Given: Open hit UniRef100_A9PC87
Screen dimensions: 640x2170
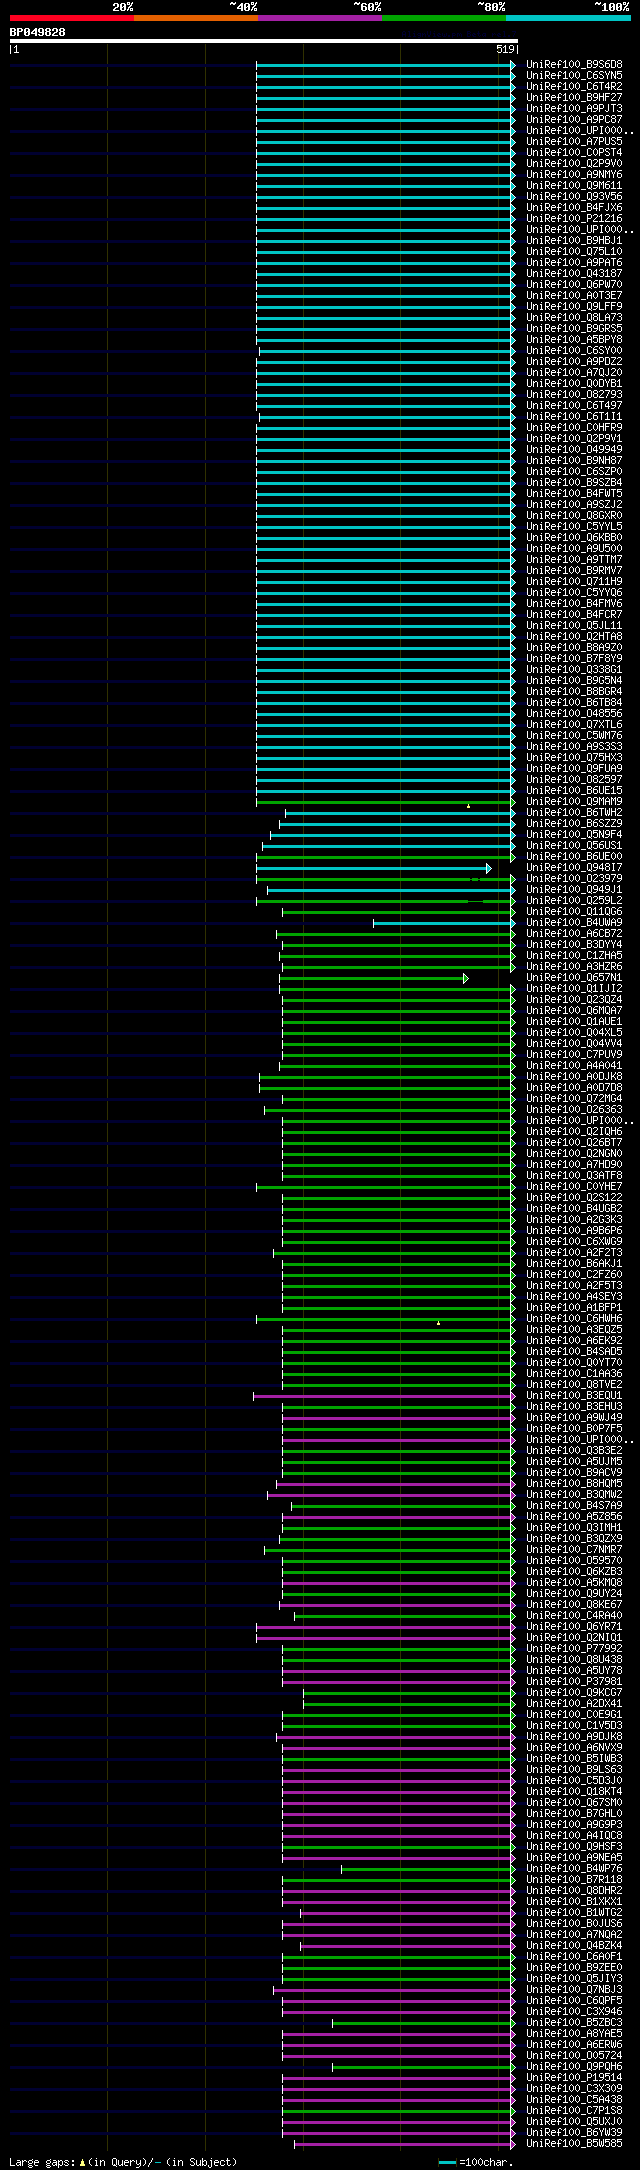Looking at the screenshot, I should point(574,119).
